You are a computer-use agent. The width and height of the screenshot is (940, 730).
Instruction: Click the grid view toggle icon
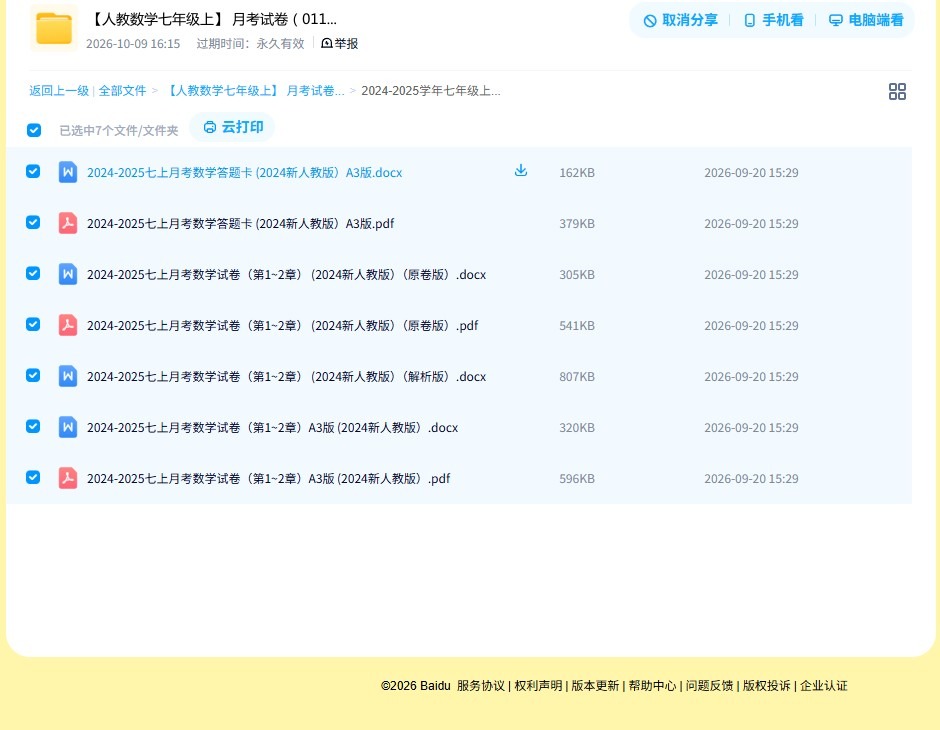897,91
